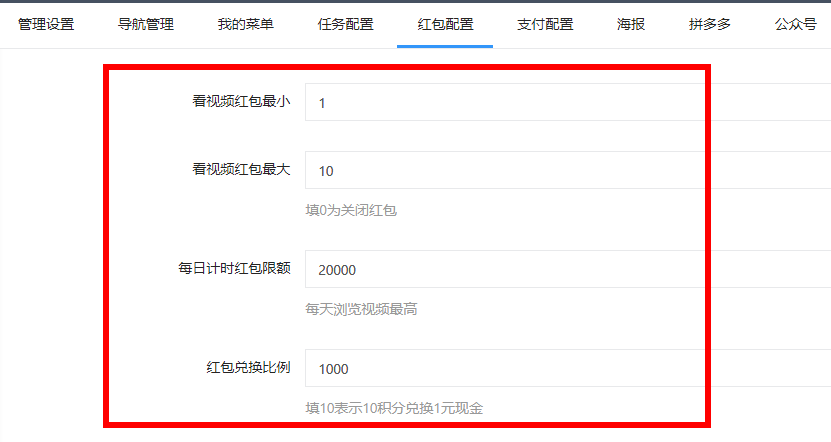
Task: Open the 我的菜单 tab
Action: (245, 24)
